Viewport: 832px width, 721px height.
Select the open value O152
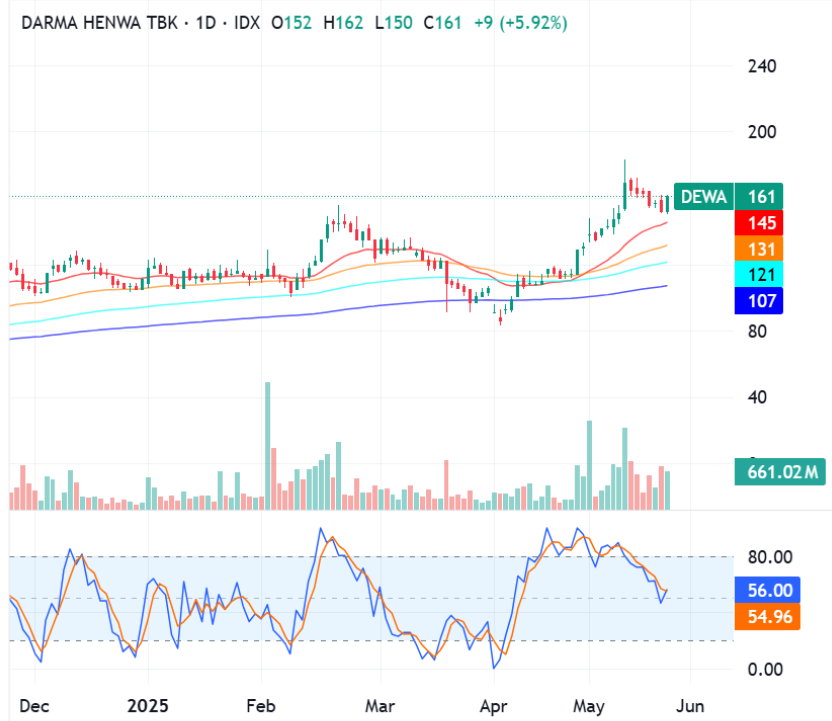click(291, 23)
